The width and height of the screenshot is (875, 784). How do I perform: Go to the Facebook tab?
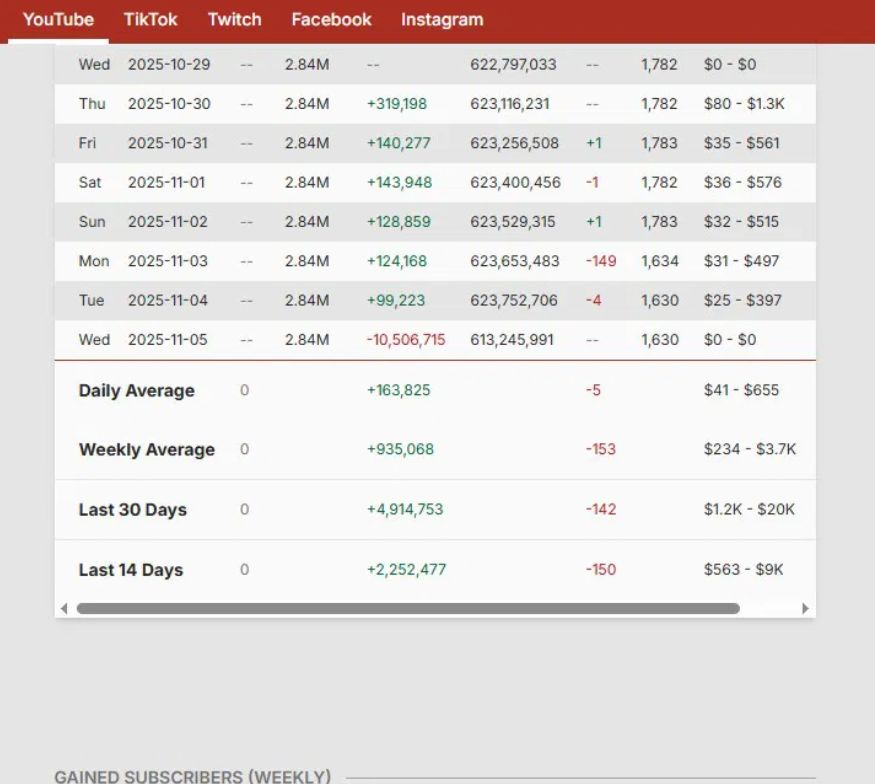(x=331, y=20)
